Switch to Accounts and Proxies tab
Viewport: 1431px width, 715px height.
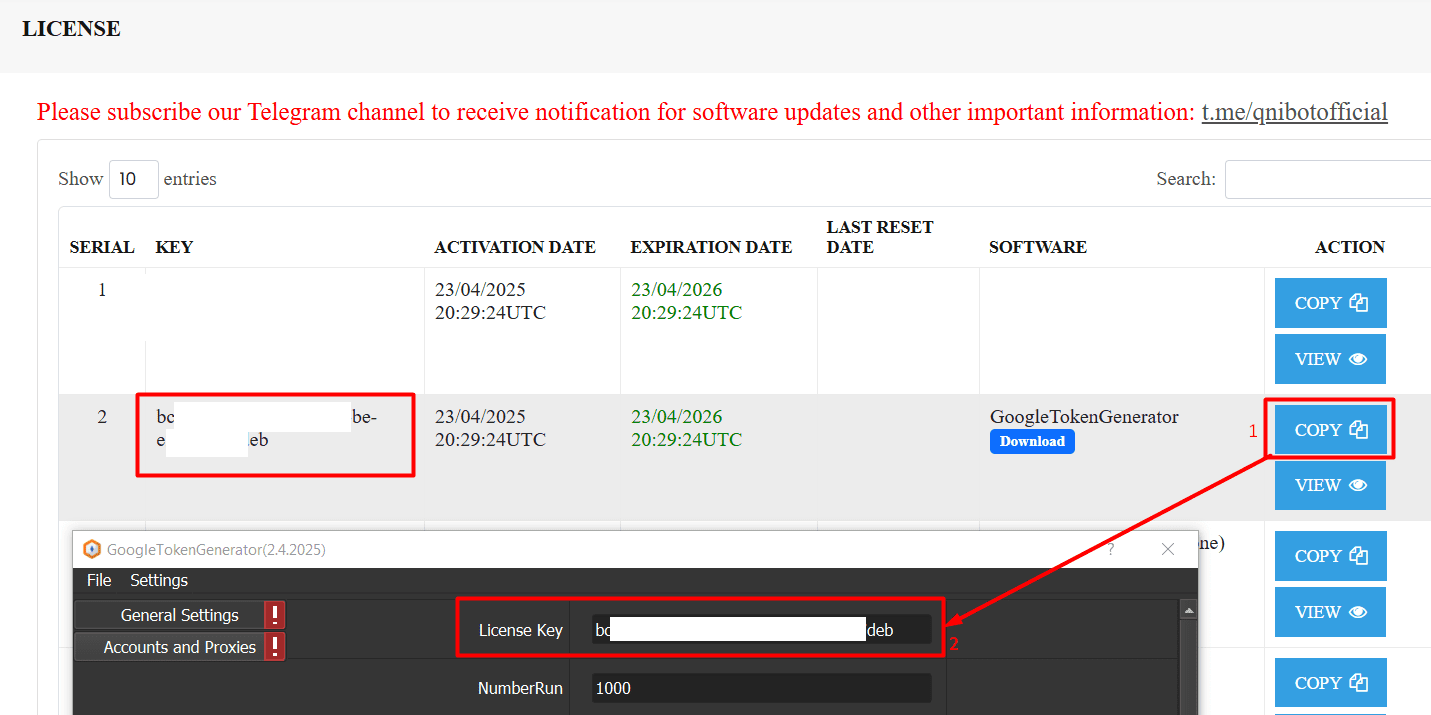pyautogui.click(x=169, y=647)
